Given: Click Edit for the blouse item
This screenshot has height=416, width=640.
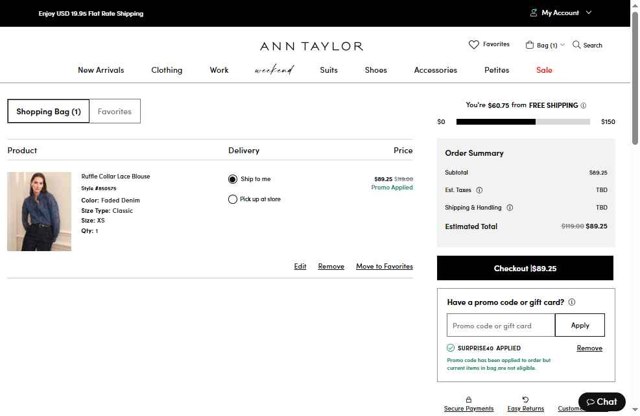Looking at the screenshot, I should click(x=300, y=266).
